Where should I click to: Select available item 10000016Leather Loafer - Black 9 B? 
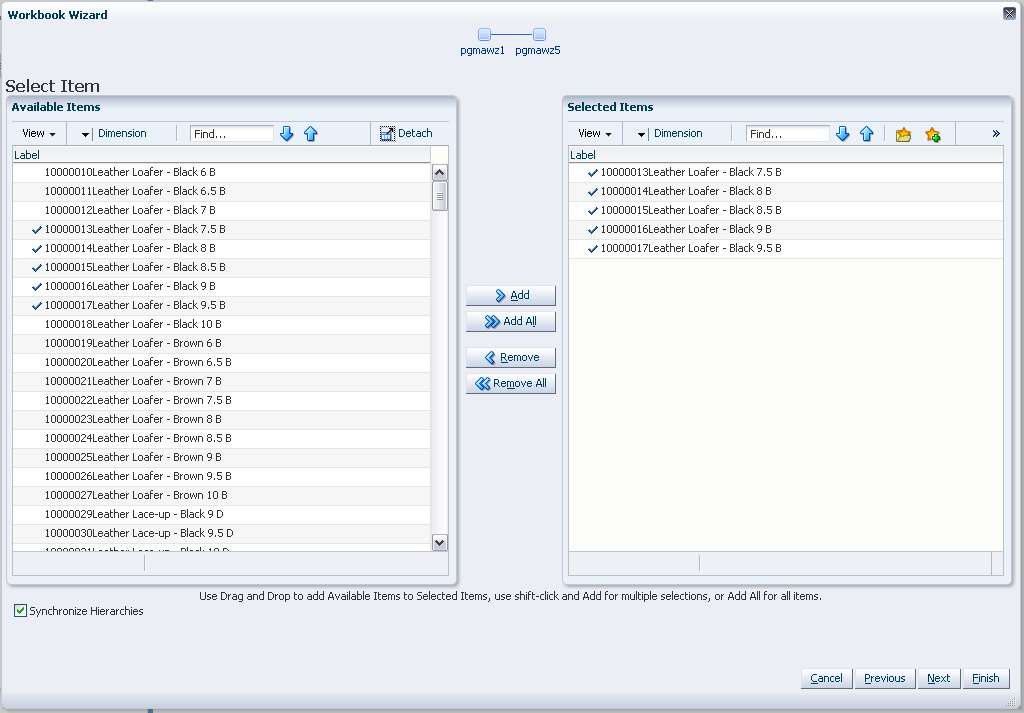coord(221,285)
